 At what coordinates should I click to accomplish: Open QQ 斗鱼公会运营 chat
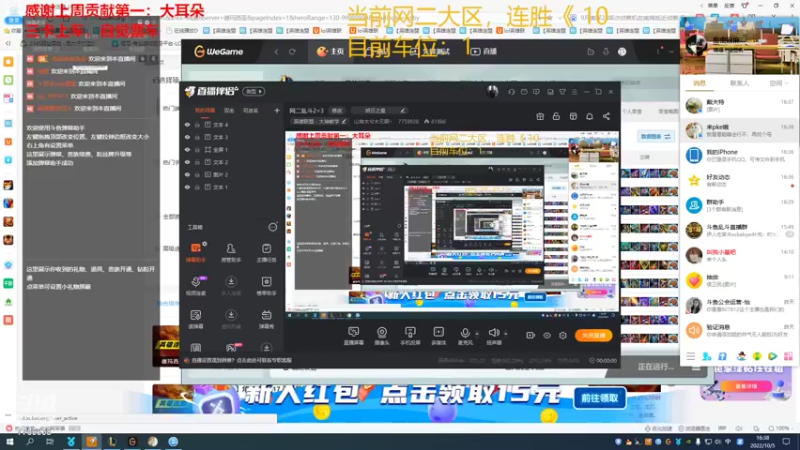[739, 305]
